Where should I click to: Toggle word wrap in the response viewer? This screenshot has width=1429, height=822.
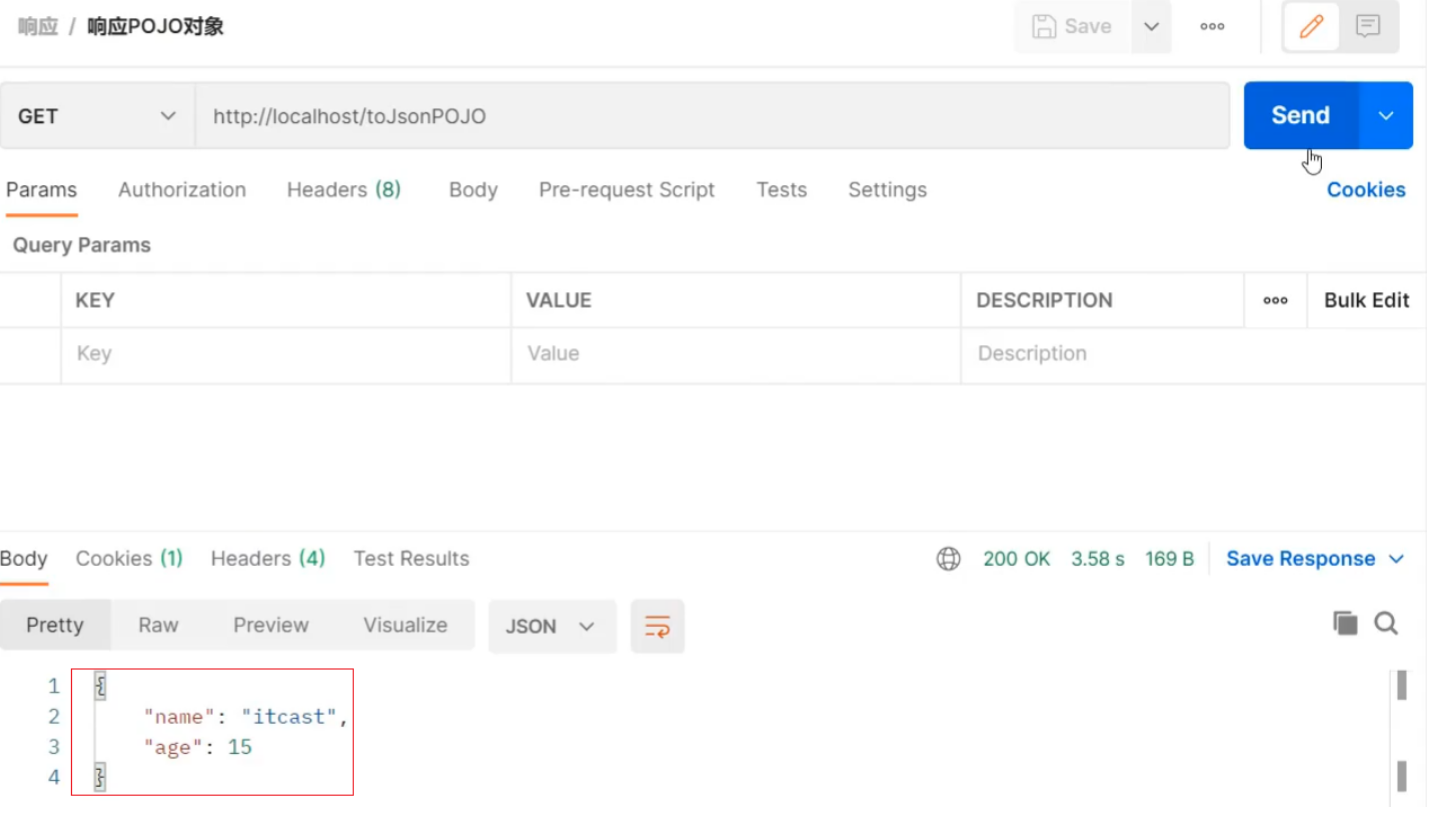(657, 626)
